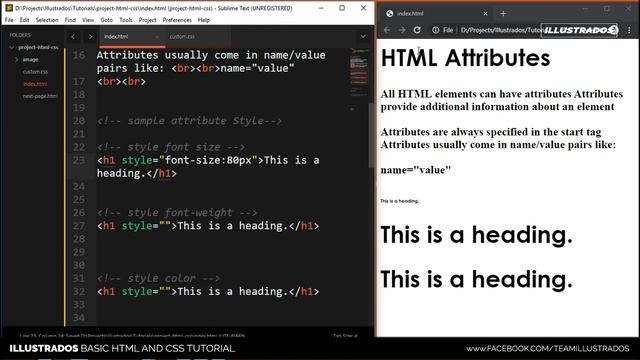Expand the image folder in sidebar
Viewport: 640px width, 360px height.
[x=16, y=60]
